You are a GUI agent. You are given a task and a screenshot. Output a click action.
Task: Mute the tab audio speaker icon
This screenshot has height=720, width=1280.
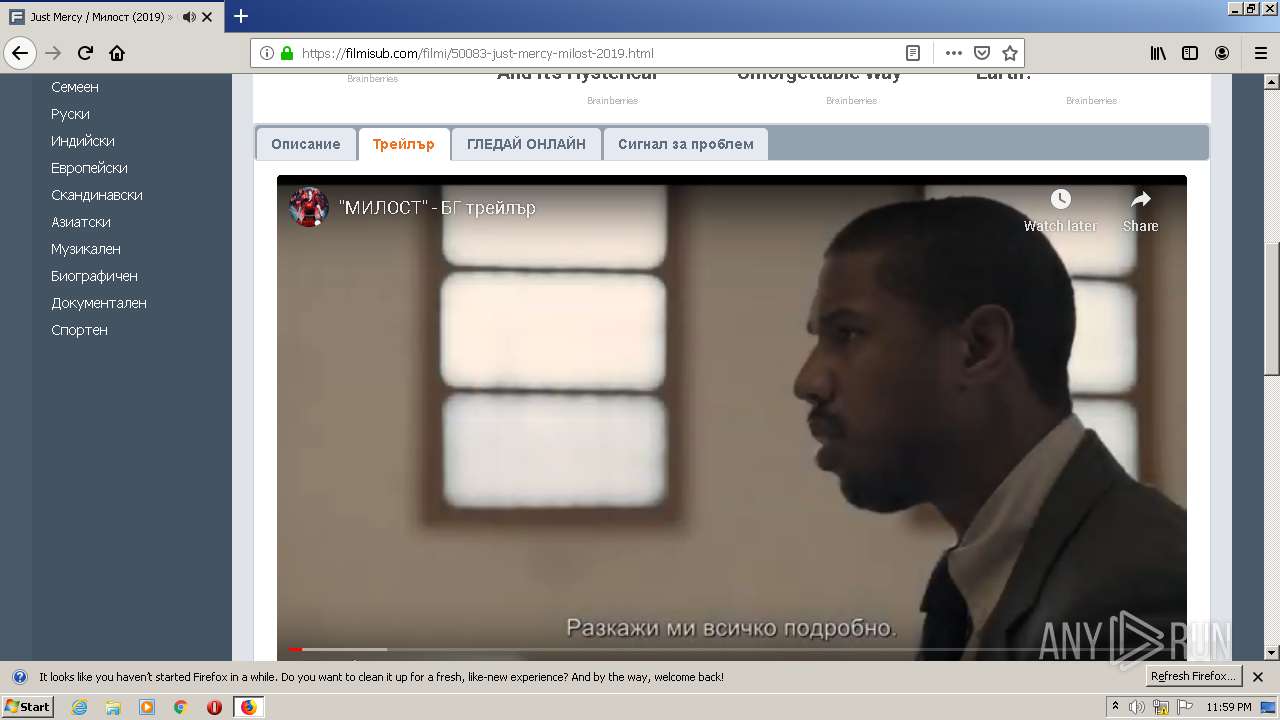tap(188, 17)
